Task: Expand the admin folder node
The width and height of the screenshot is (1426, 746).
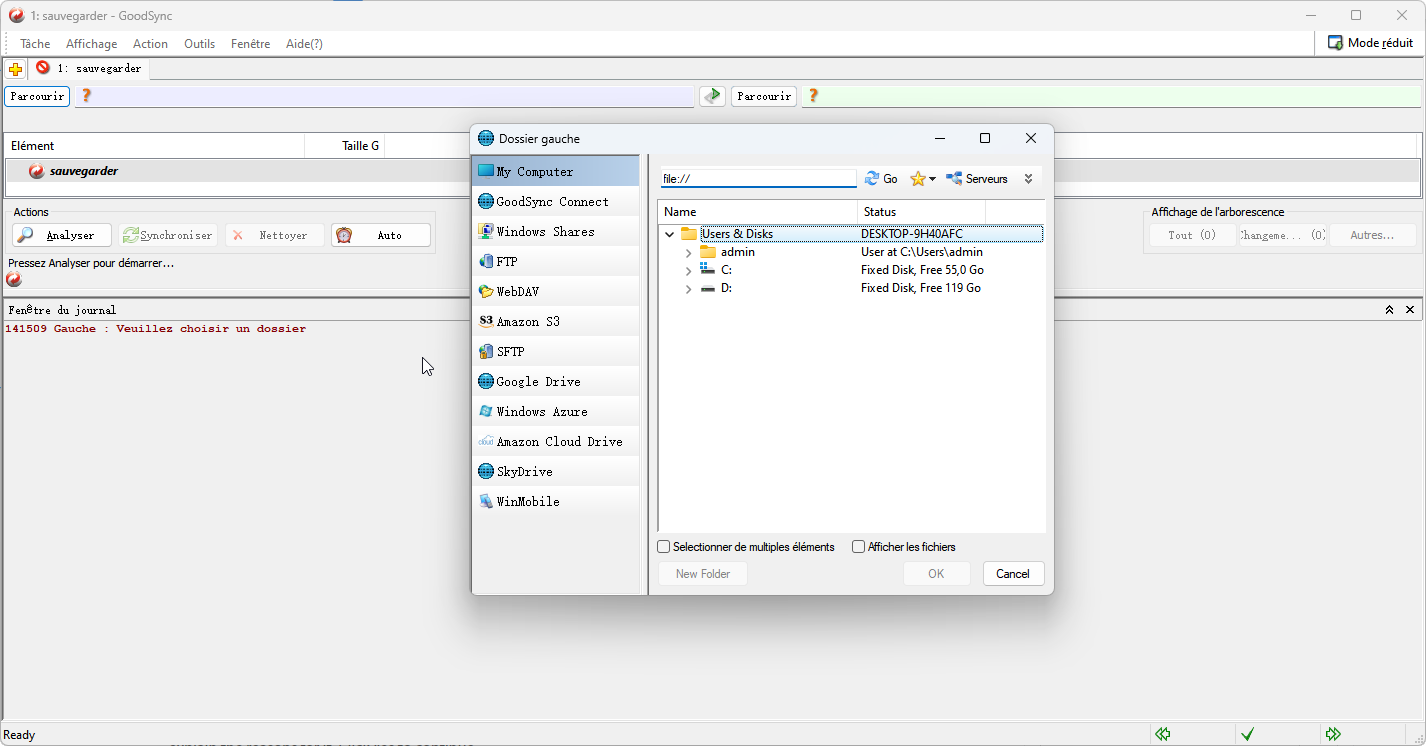Action: point(688,252)
